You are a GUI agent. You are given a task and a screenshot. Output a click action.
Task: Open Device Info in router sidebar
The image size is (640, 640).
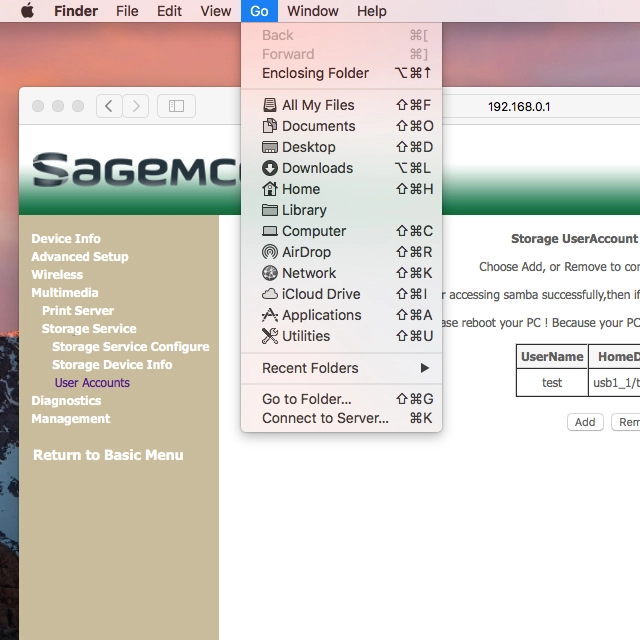pyautogui.click(x=66, y=238)
